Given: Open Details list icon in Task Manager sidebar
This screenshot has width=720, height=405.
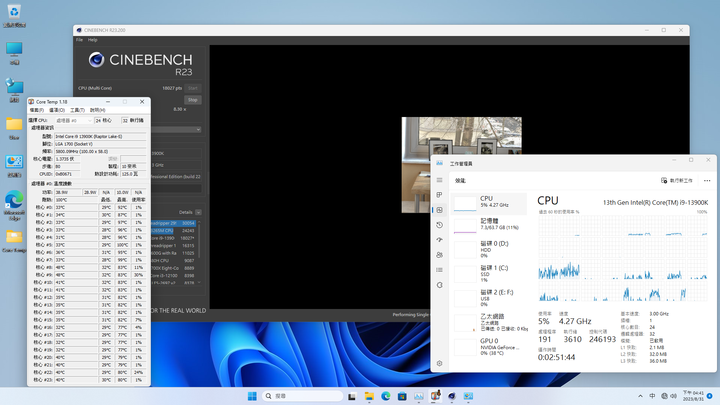Looking at the screenshot, I should pos(439,270).
